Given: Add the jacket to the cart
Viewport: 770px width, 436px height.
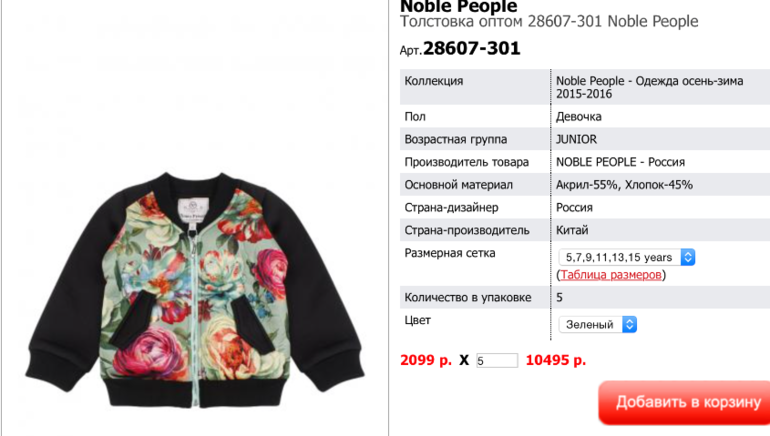Looking at the screenshot, I should click(684, 402).
